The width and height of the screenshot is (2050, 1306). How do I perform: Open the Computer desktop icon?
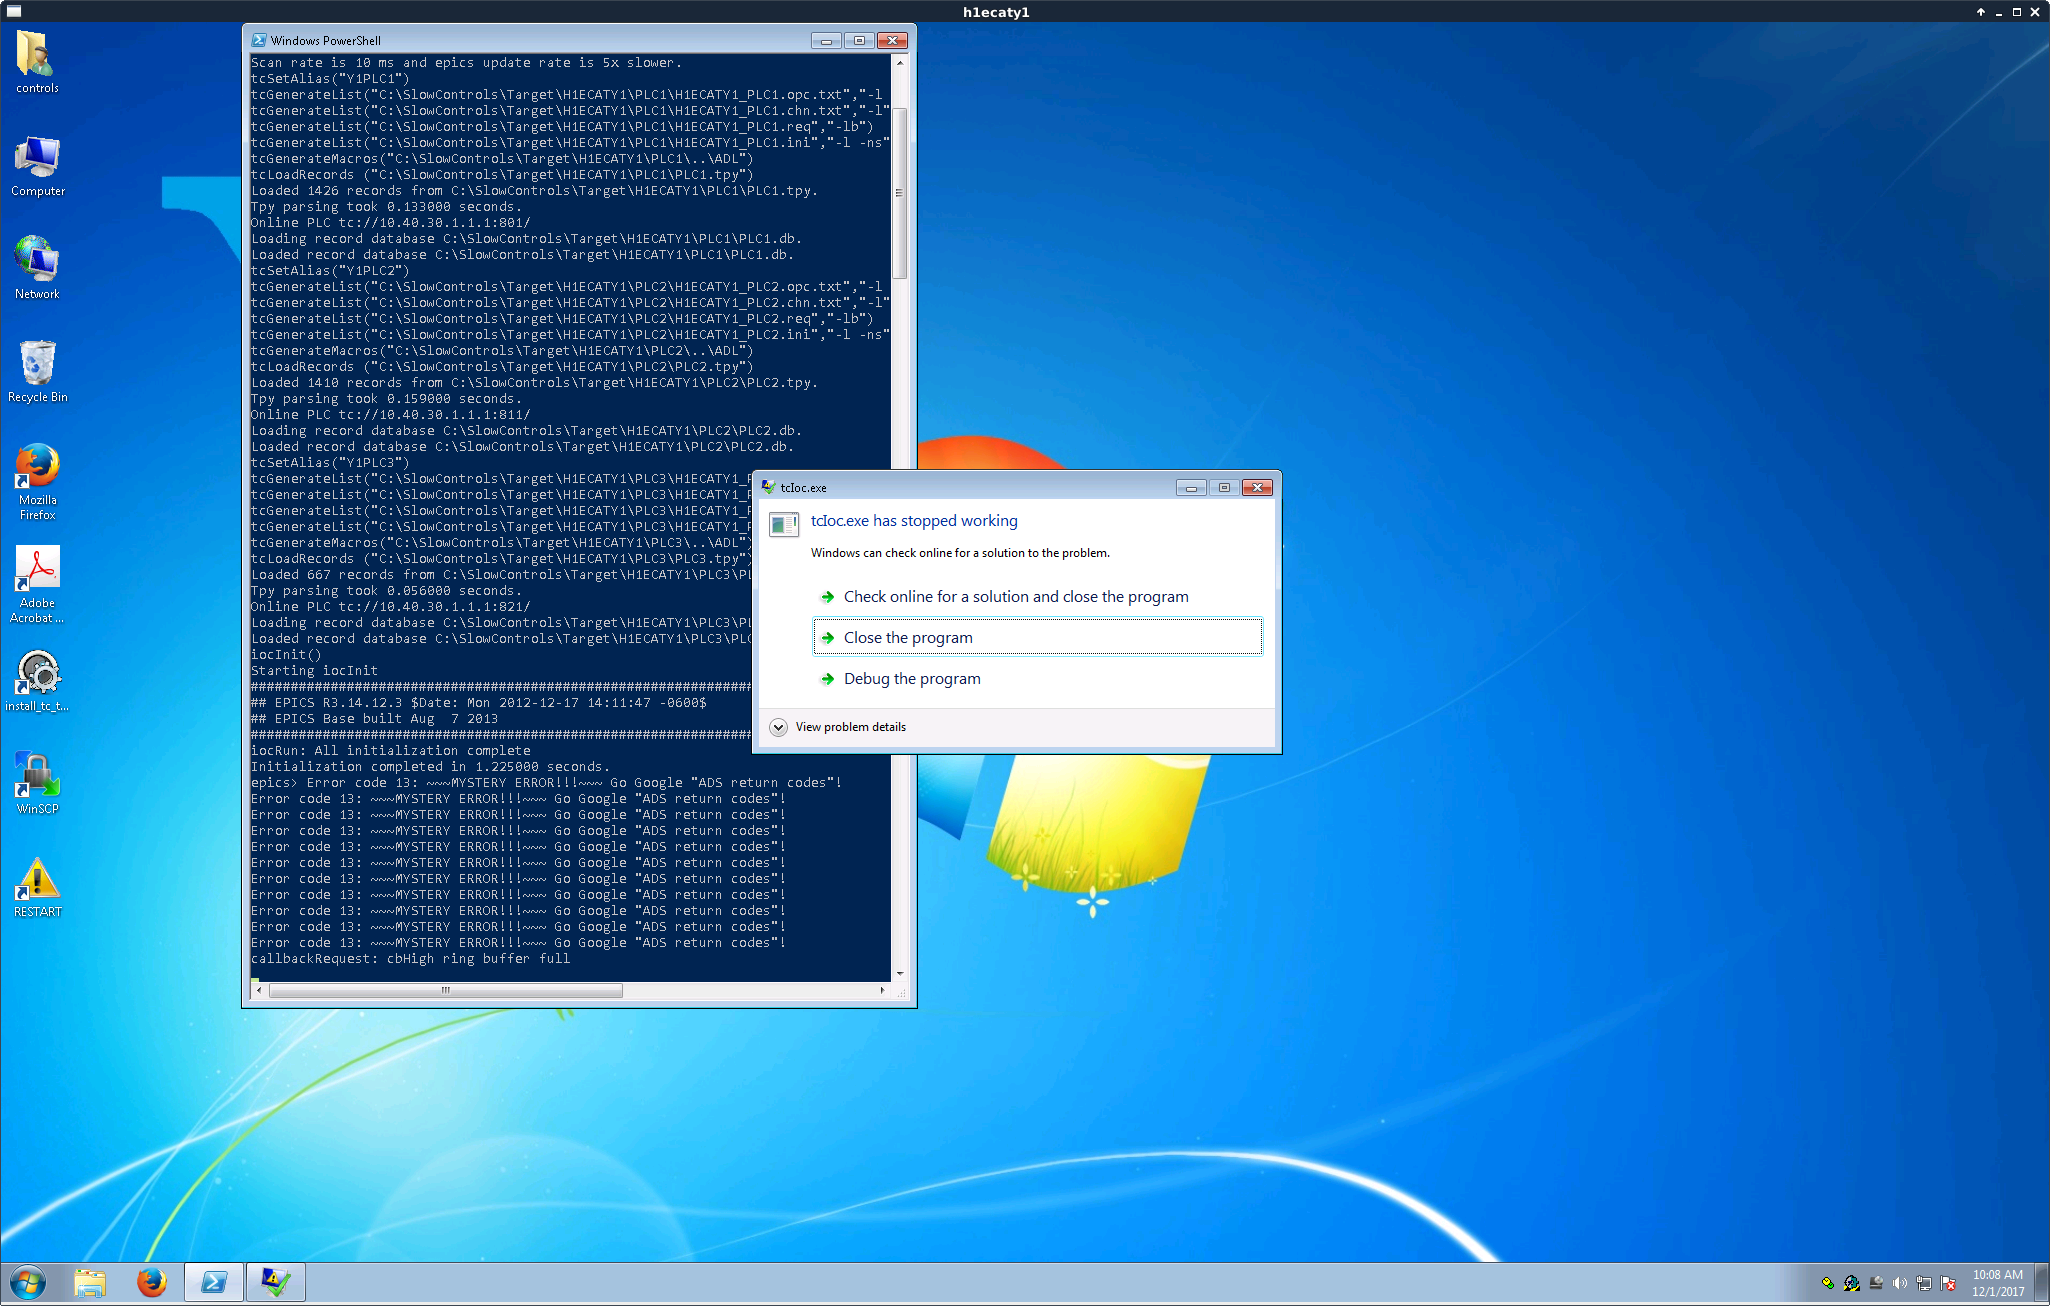(37, 165)
